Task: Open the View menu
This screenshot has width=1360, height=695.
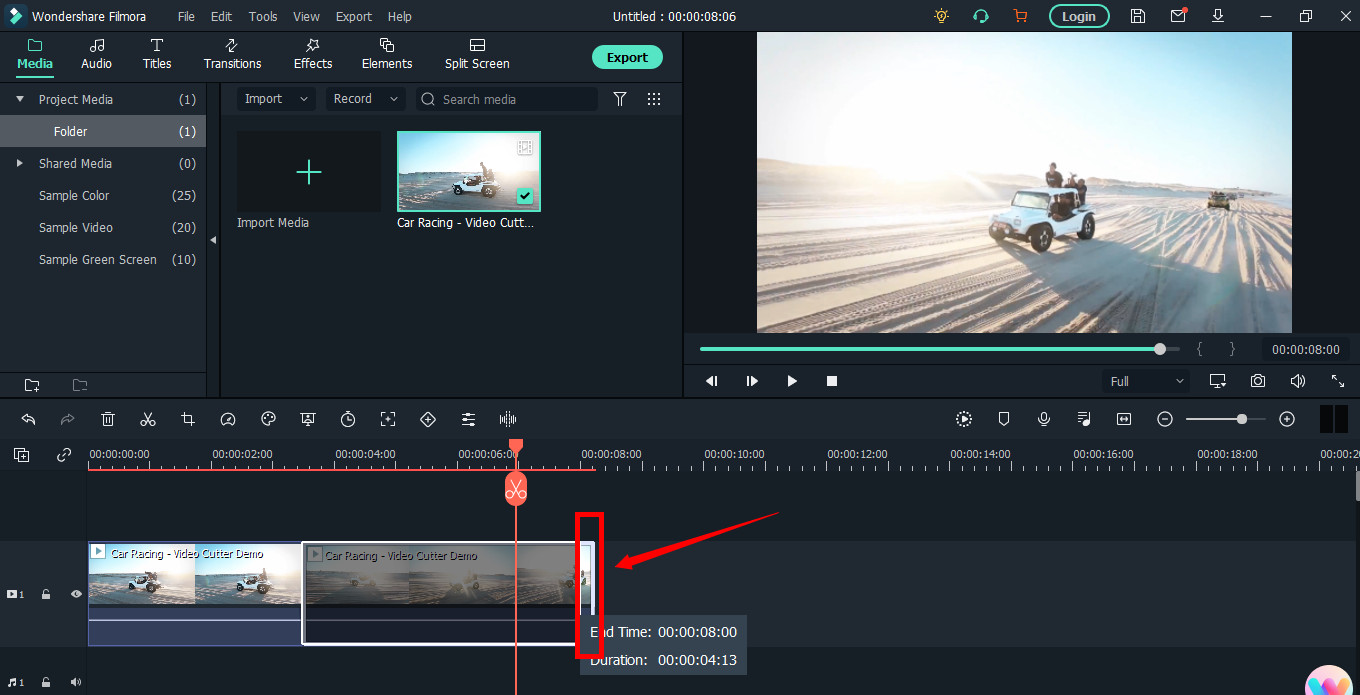Action: coord(306,16)
